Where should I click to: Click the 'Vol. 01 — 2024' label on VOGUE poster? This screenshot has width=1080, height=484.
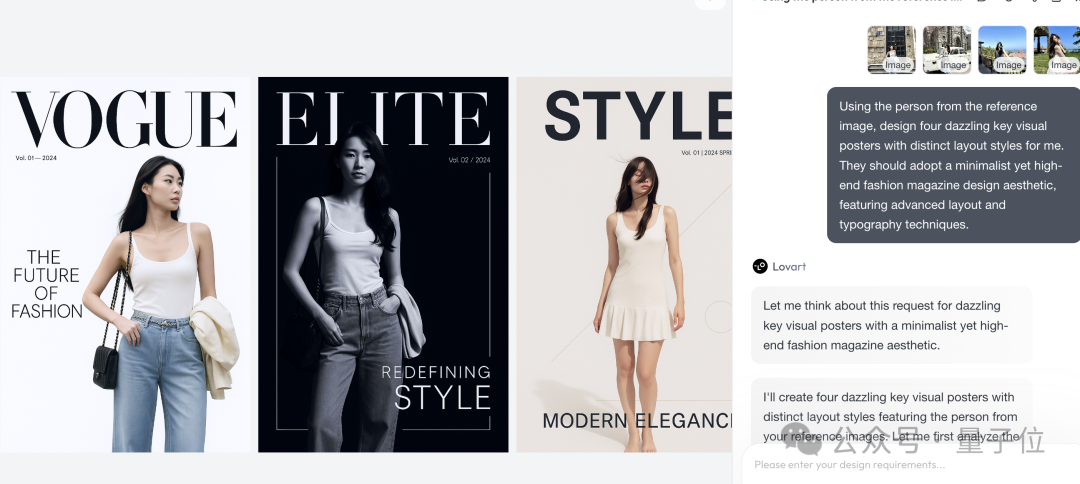(36, 158)
